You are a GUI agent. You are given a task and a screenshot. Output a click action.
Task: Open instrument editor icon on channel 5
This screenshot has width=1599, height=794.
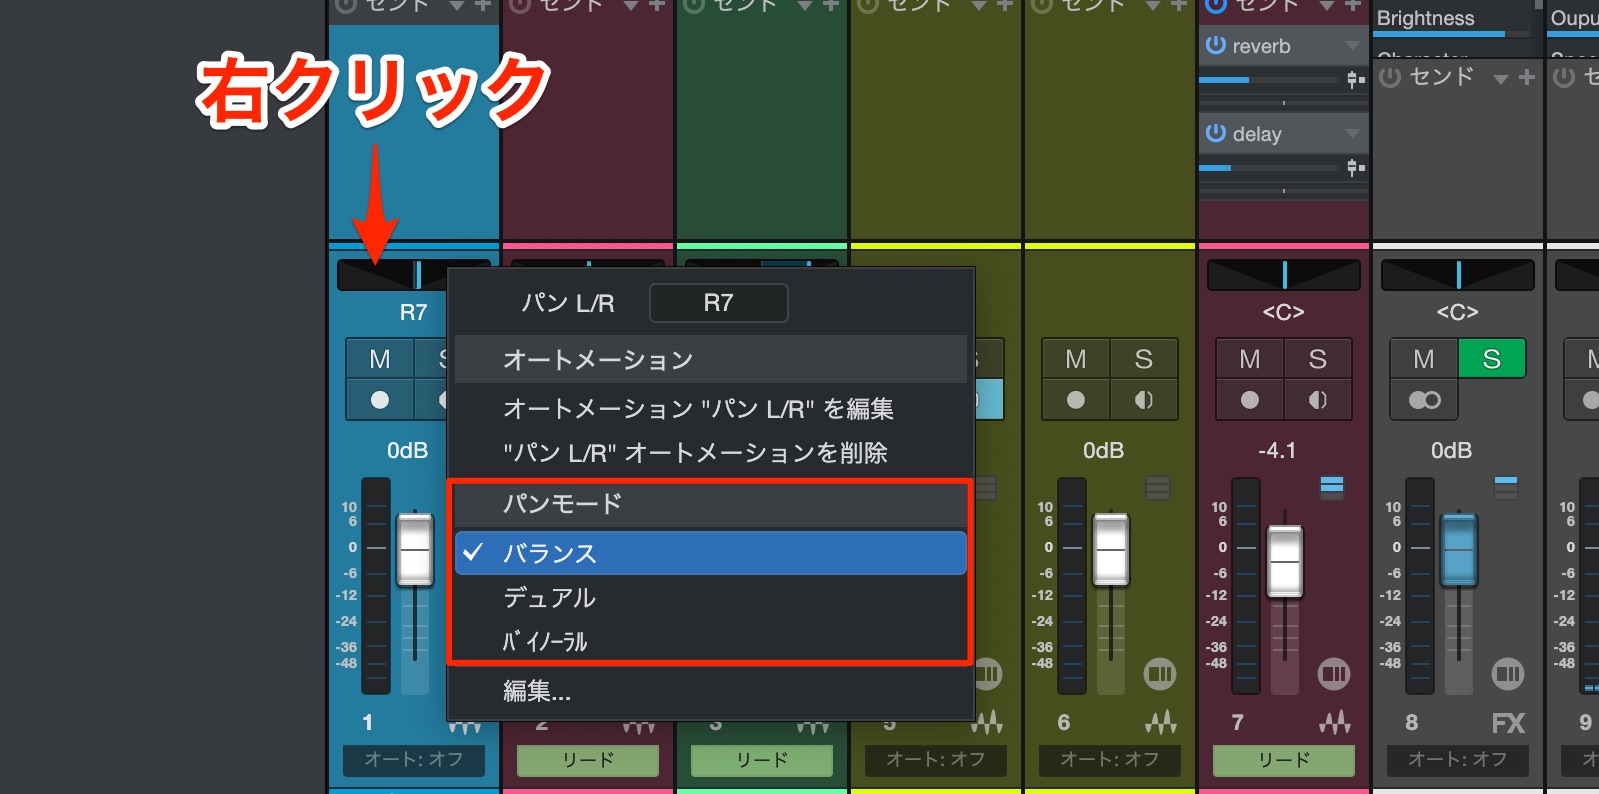(x=987, y=721)
